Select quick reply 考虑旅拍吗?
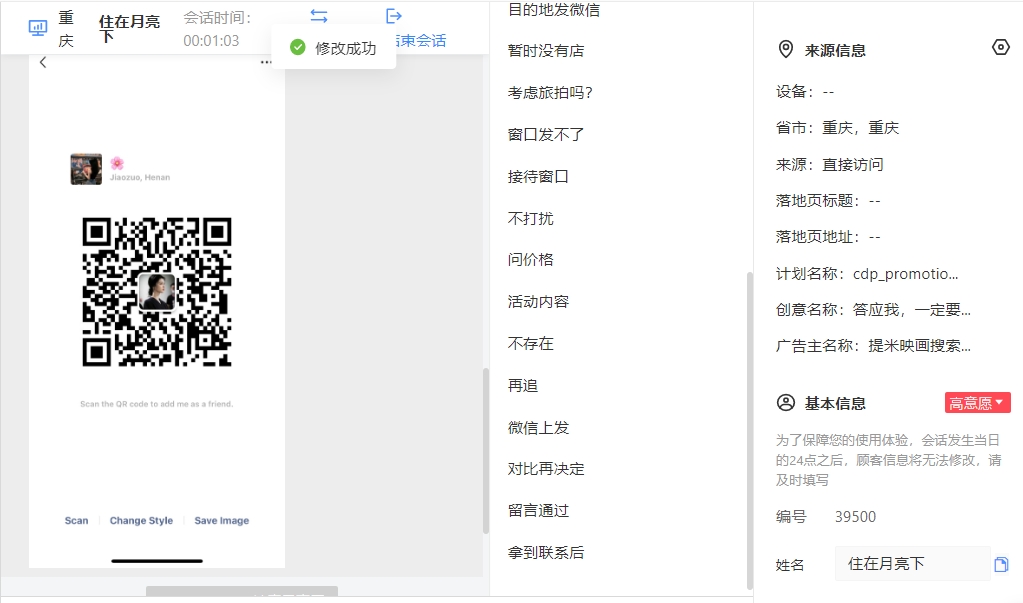This screenshot has height=603, width=1023. tap(550, 93)
